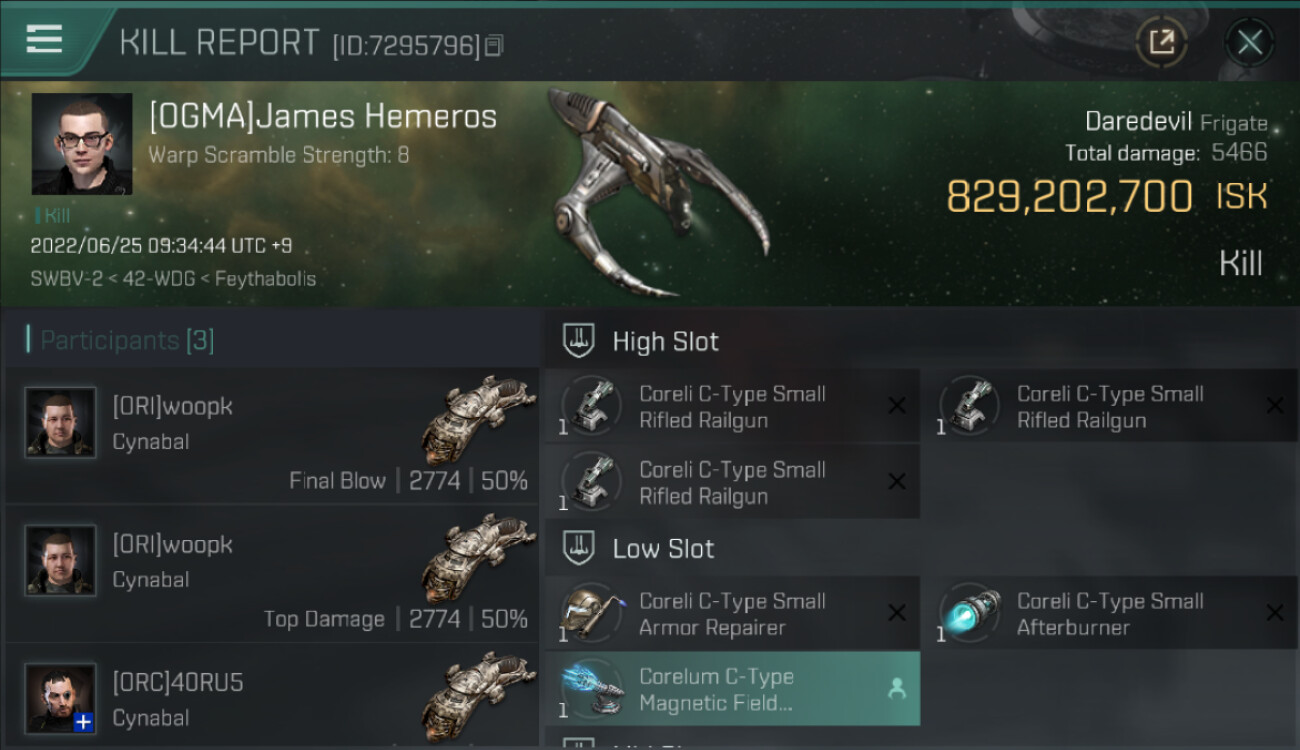Image resolution: width=1300 pixels, height=750 pixels.
Task: Click the 40RU5 participant name
Action: tap(178, 683)
